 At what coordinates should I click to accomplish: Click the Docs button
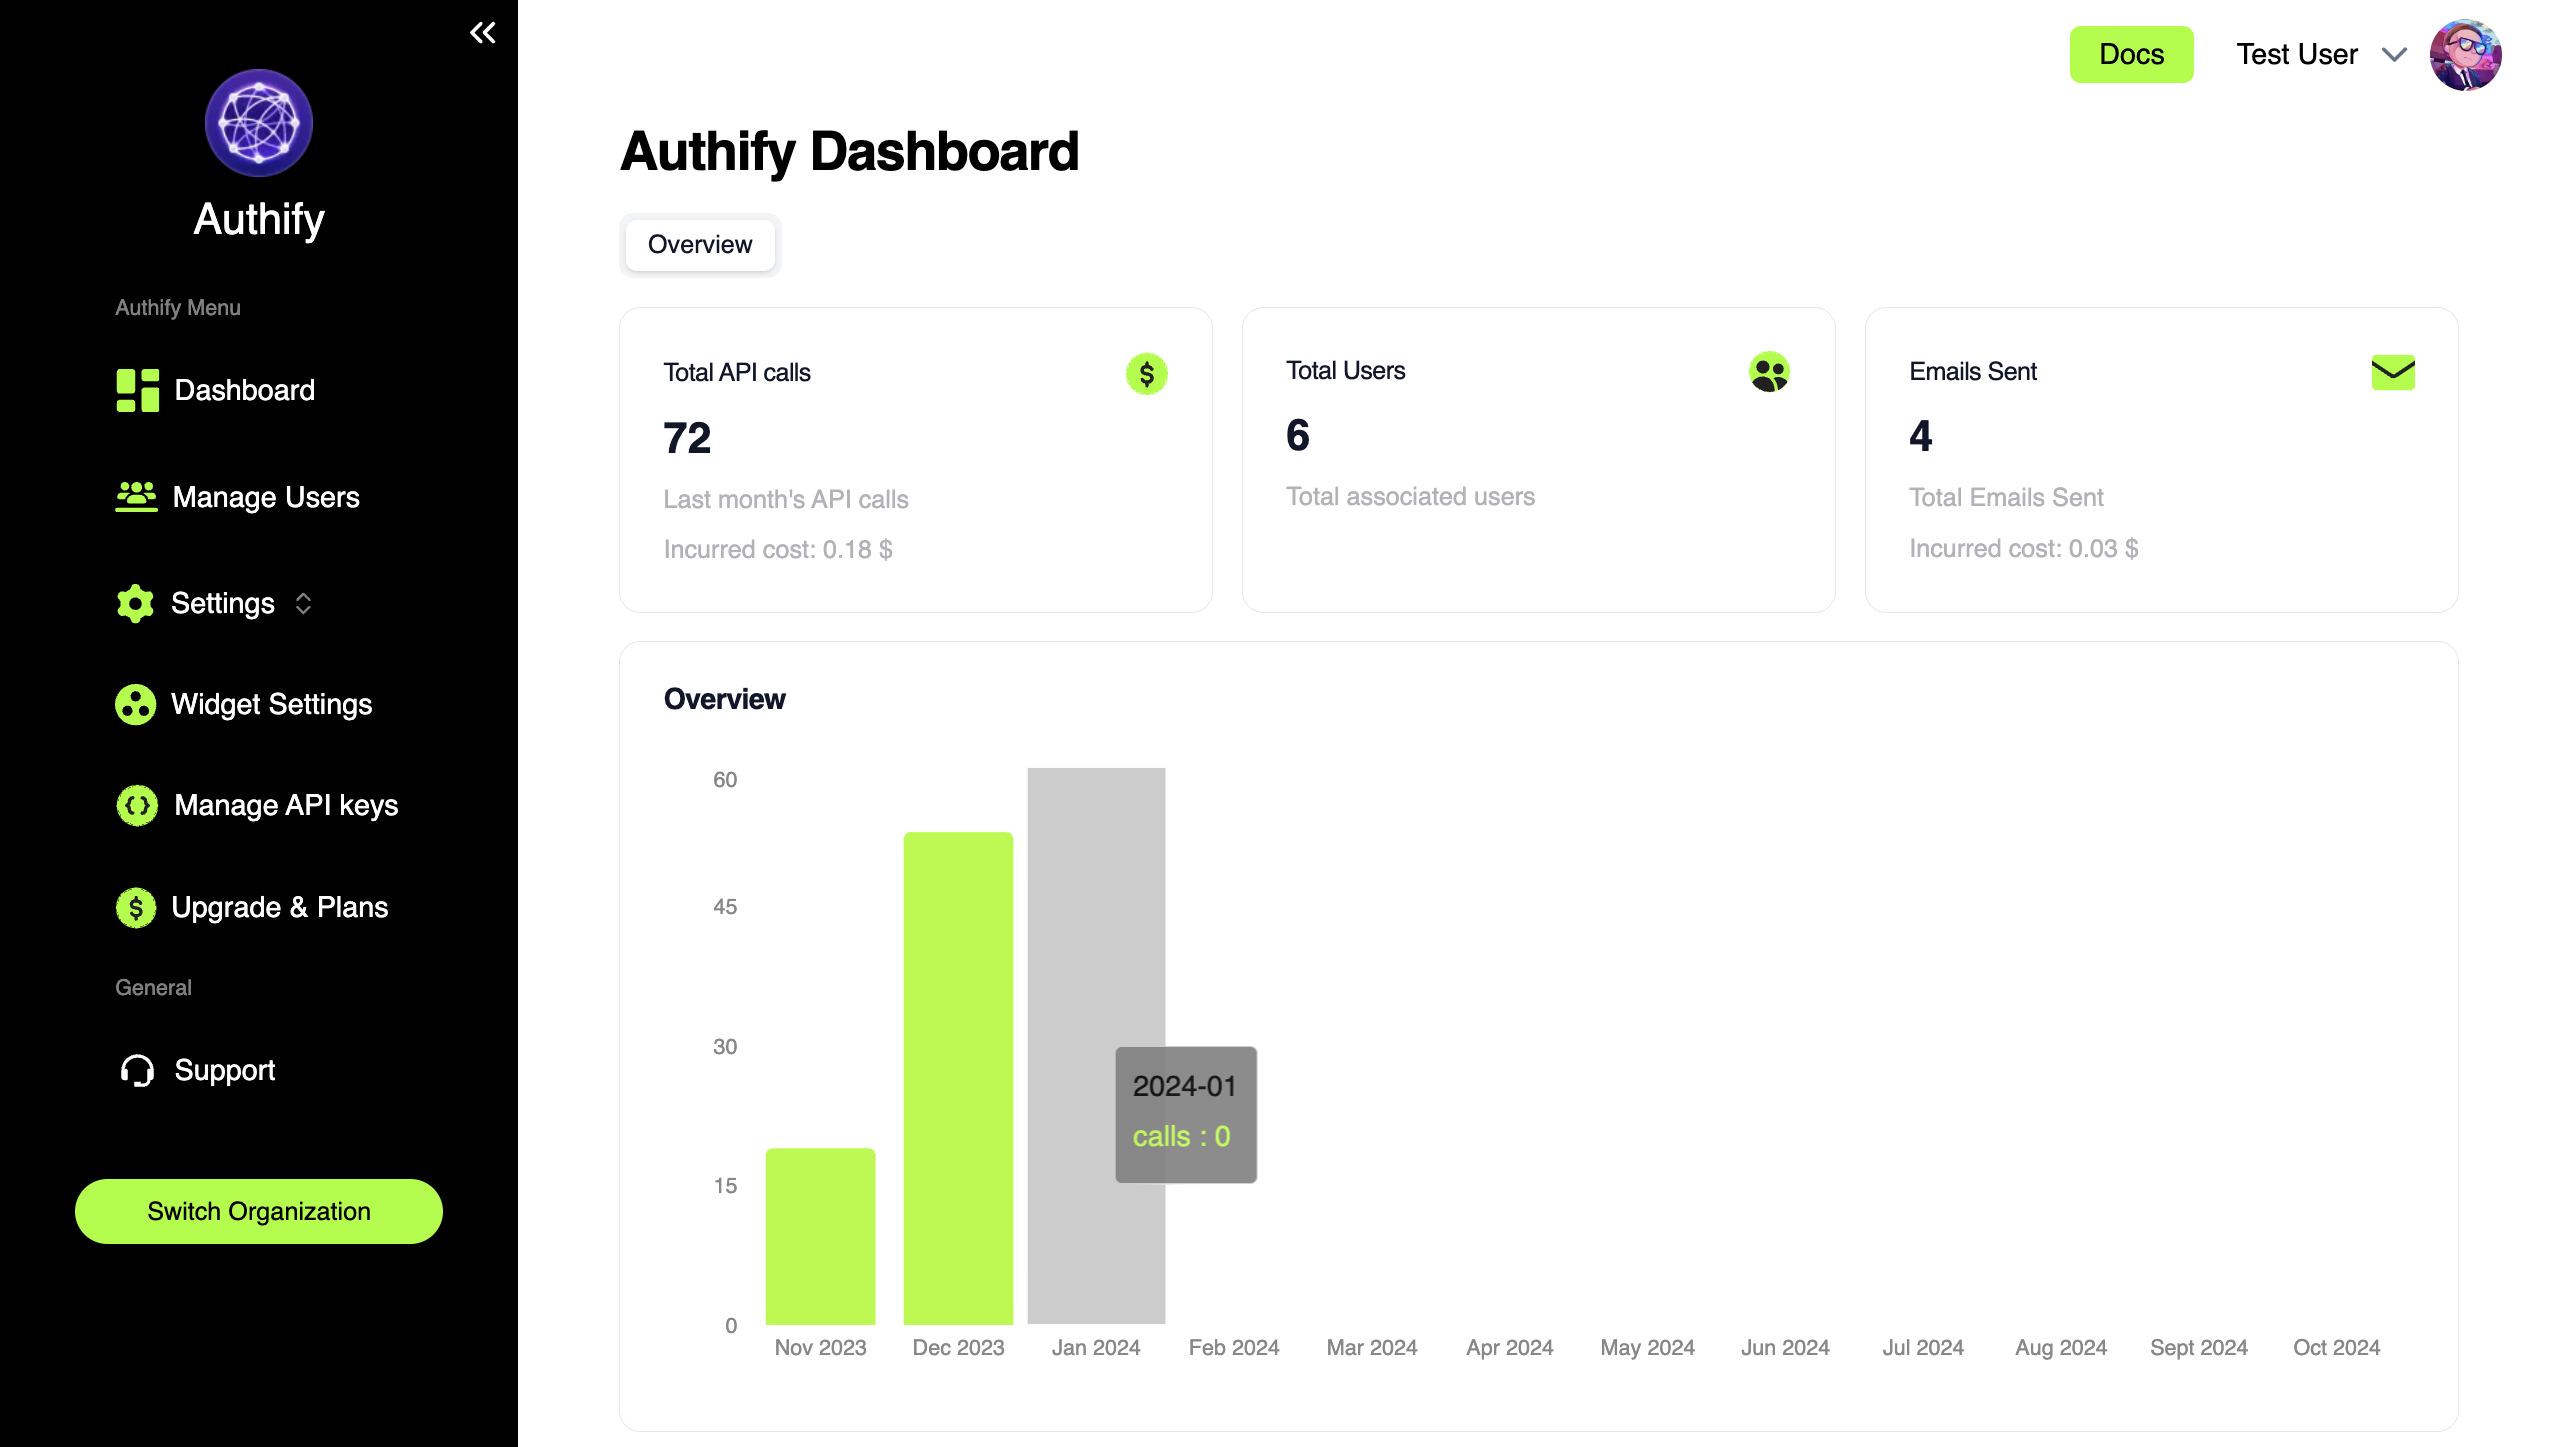pos(2131,54)
